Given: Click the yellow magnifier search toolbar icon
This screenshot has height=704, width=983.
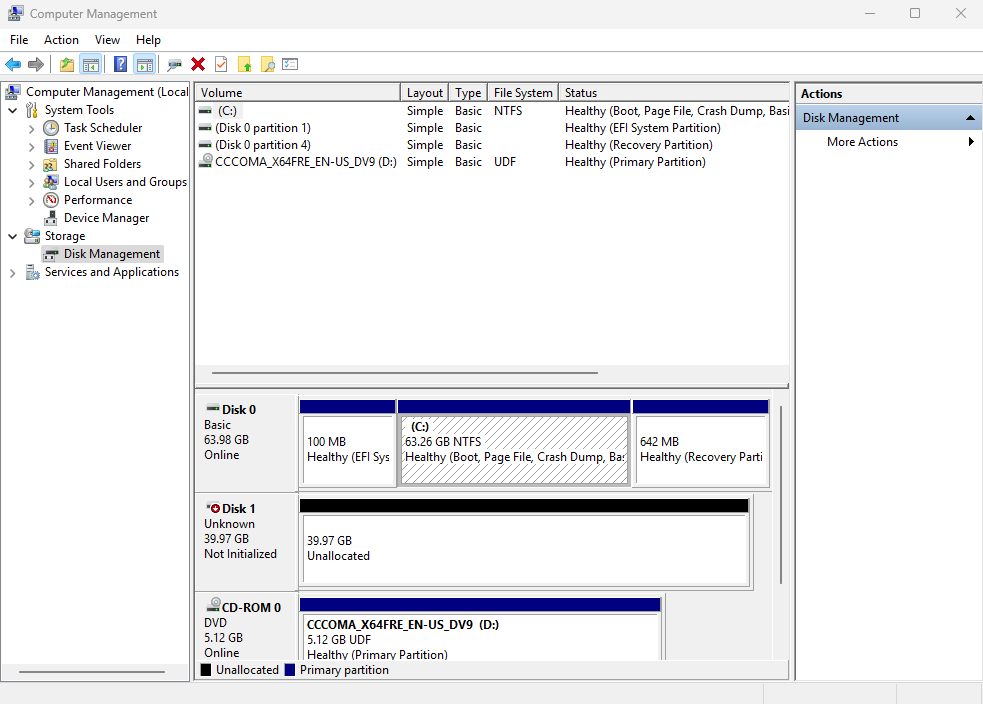Looking at the screenshot, I should point(267,64).
